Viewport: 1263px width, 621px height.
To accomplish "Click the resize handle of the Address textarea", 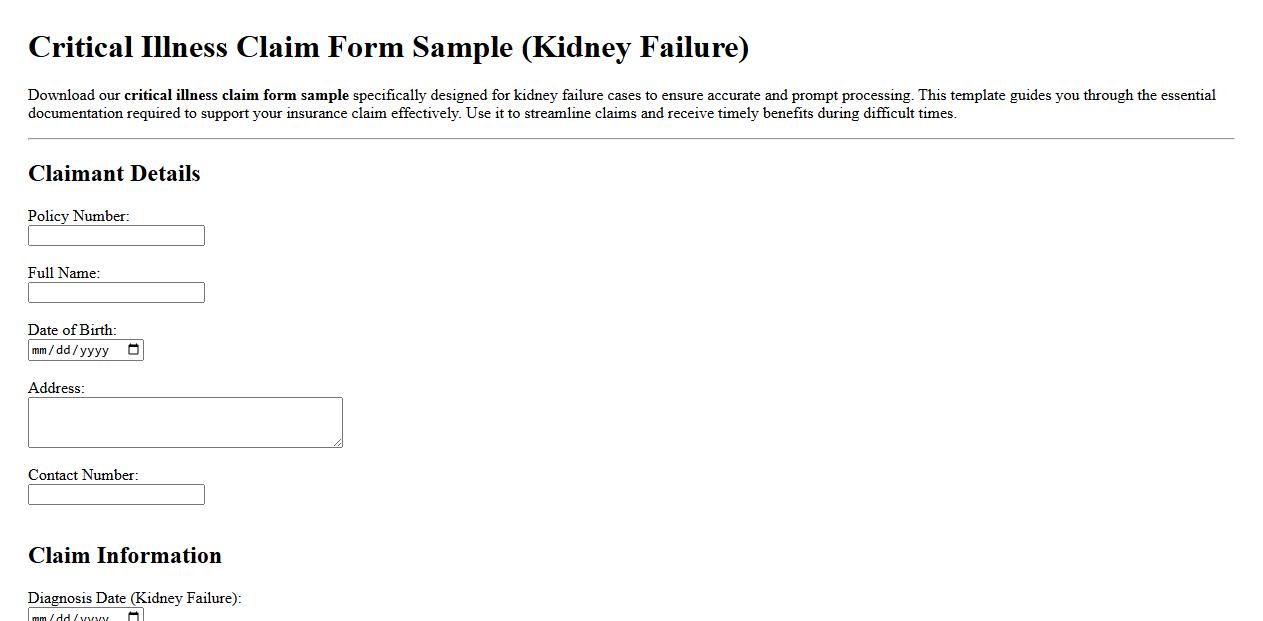I will point(339,444).
